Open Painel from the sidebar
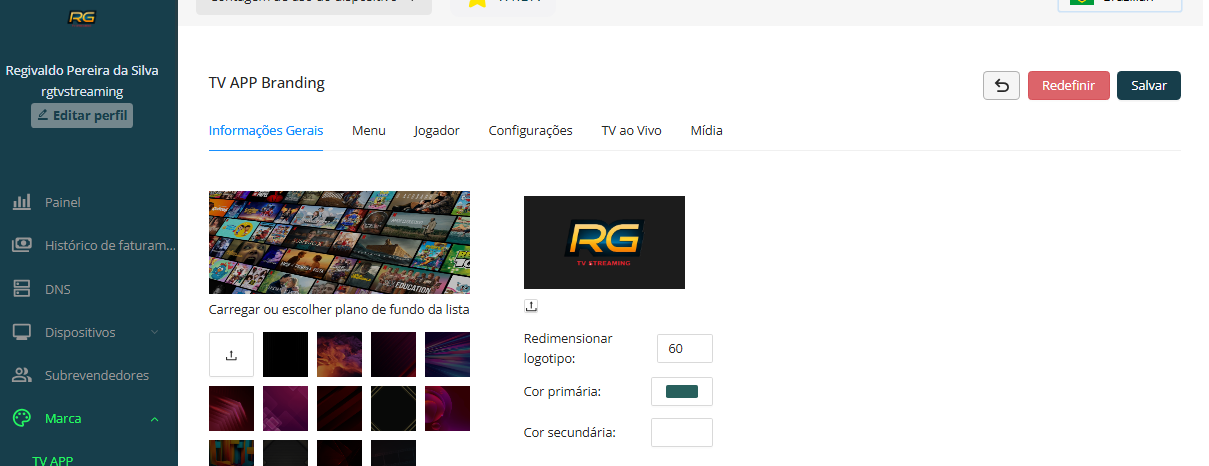This screenshot has height=466, width=1209. [x=62, y=202]
